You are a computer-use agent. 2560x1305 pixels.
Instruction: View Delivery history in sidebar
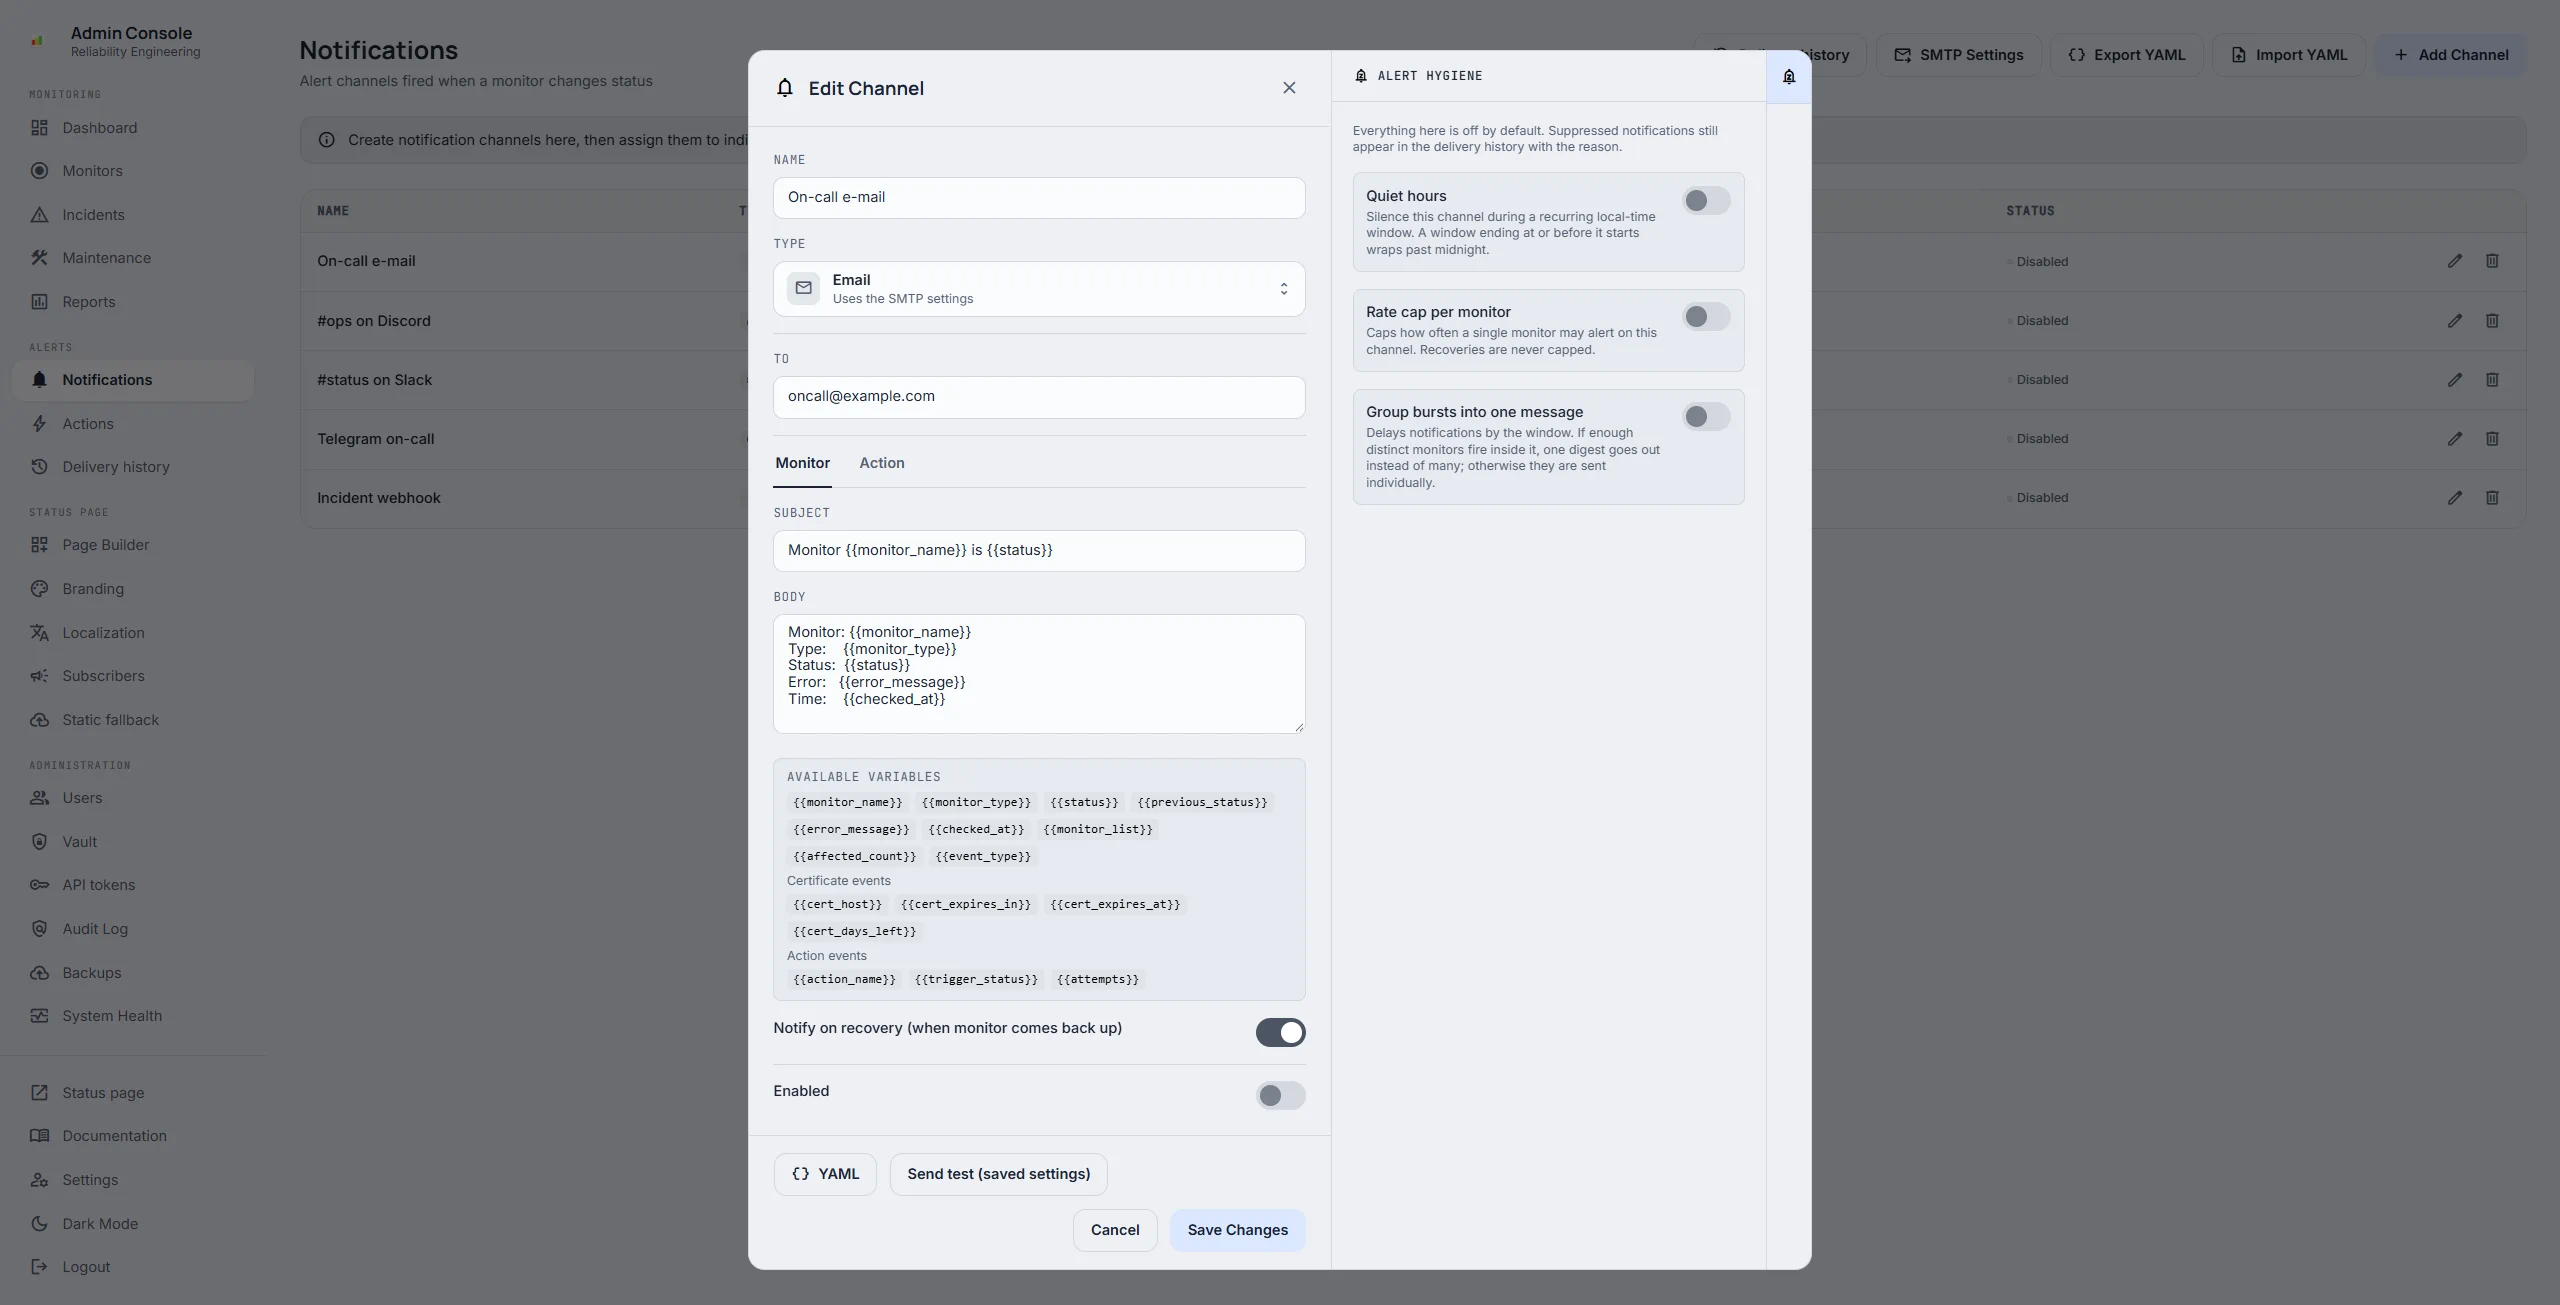(x=132, y=467)
